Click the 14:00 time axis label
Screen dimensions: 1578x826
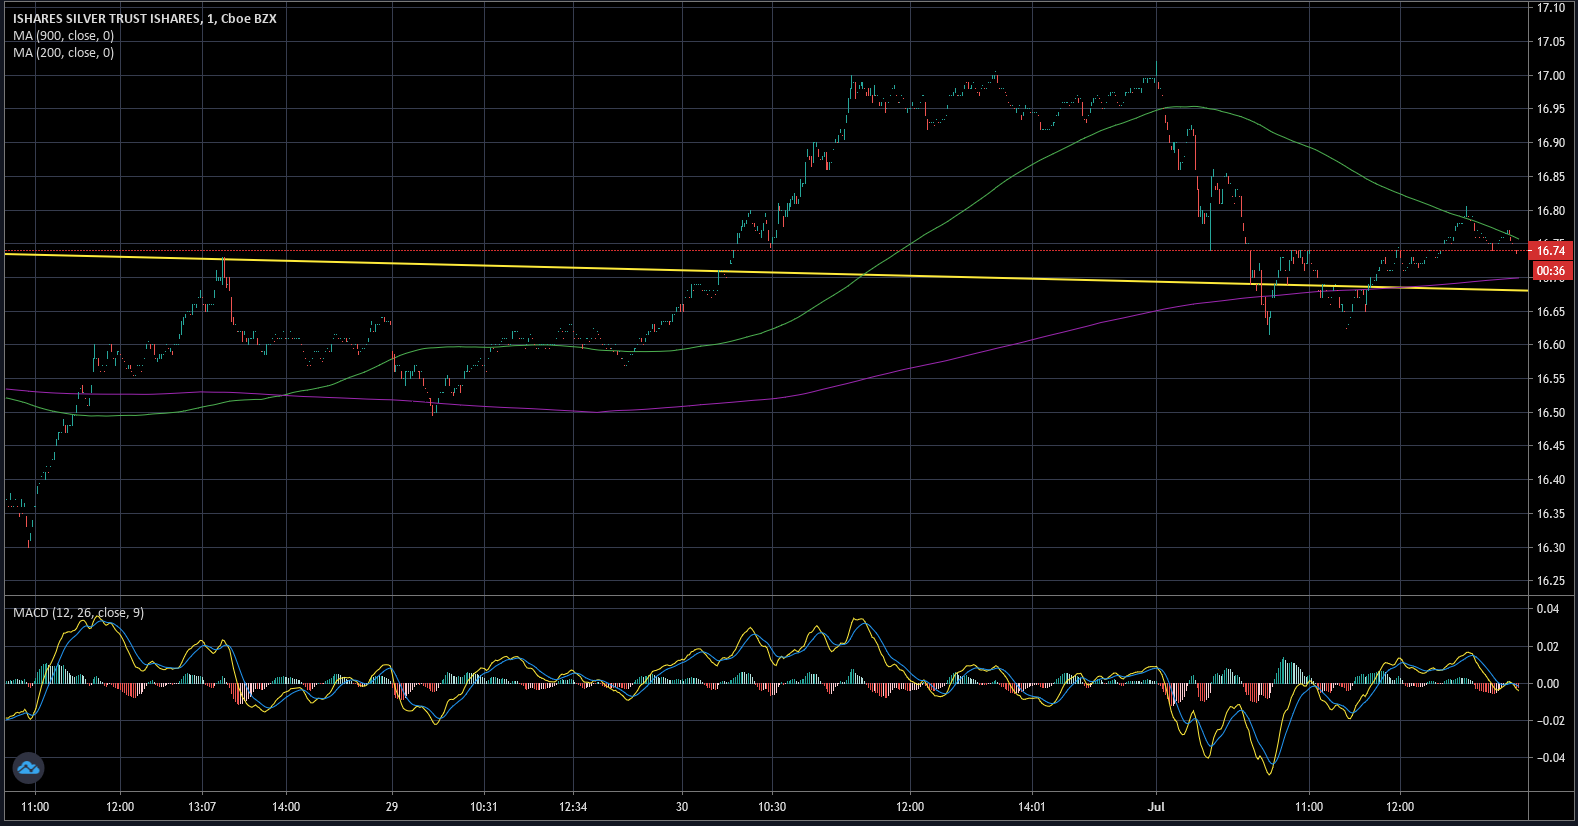[286, 807]
